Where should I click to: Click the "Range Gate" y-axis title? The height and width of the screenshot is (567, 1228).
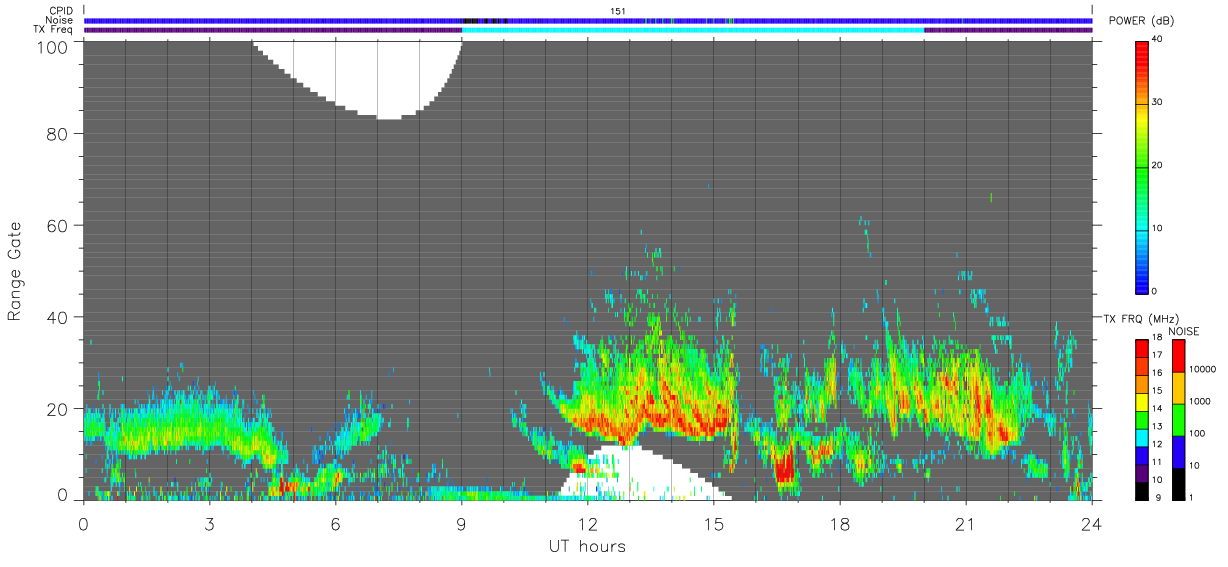15,271
